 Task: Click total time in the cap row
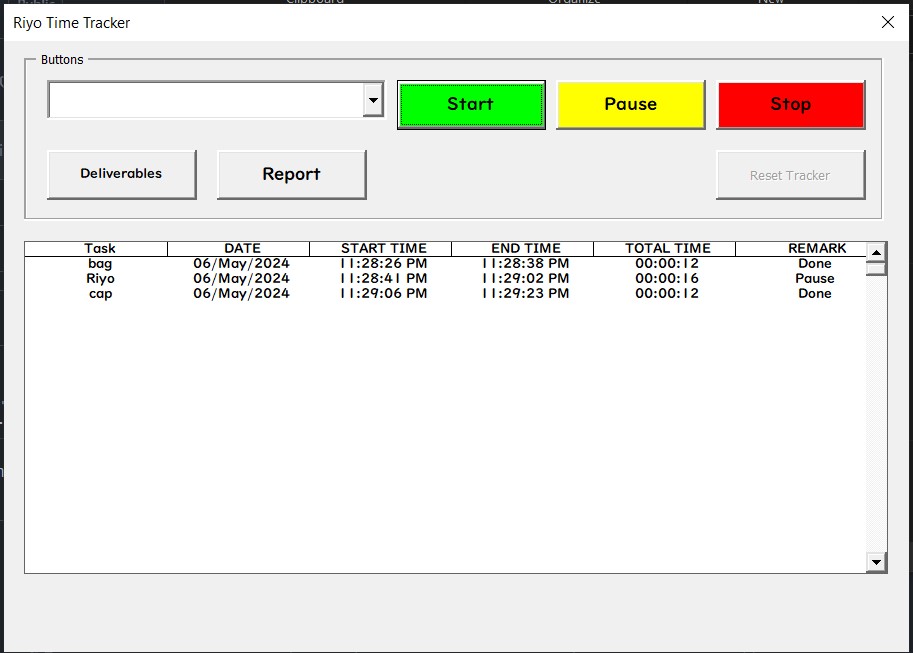click(x=667, y=294)
